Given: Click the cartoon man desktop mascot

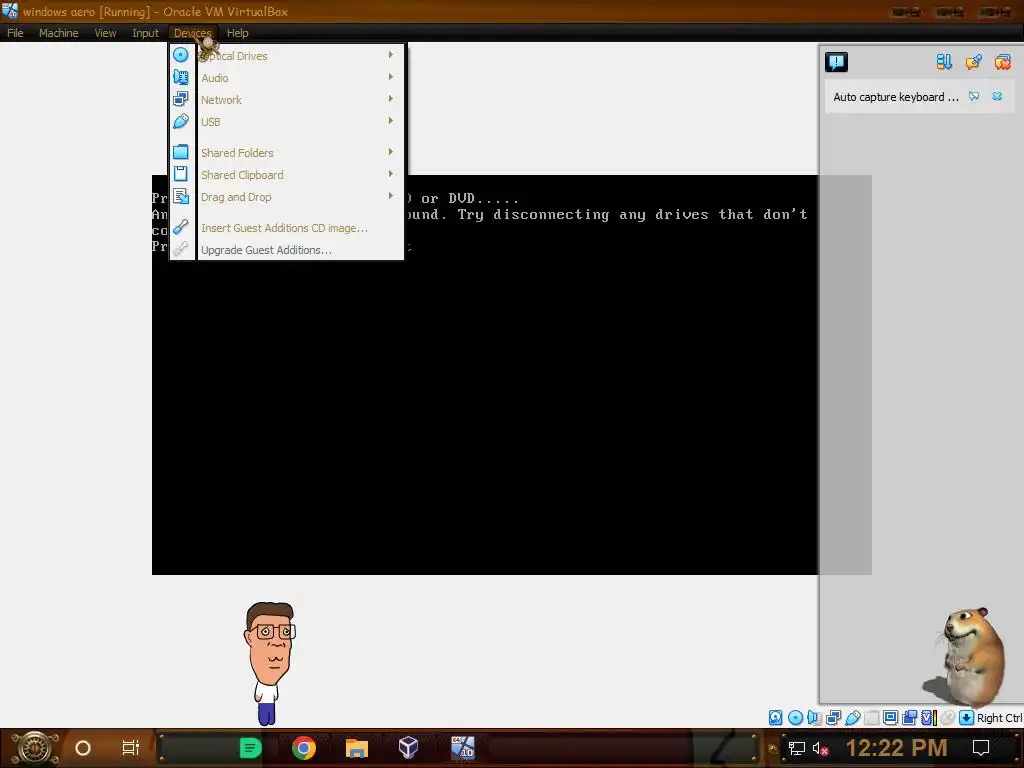Looking at the screenshot, I should click(x=270, y=663).
